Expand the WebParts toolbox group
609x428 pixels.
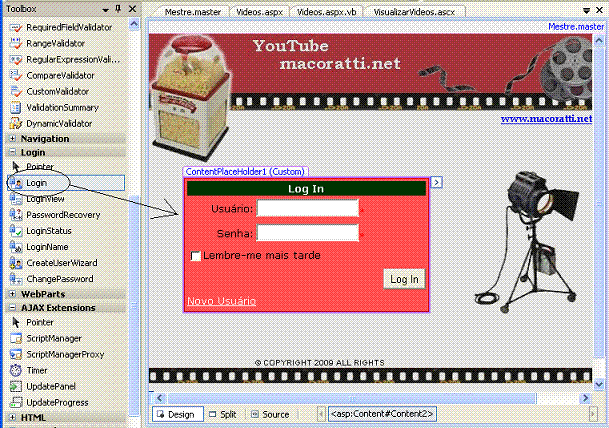[x=12, y=294]
